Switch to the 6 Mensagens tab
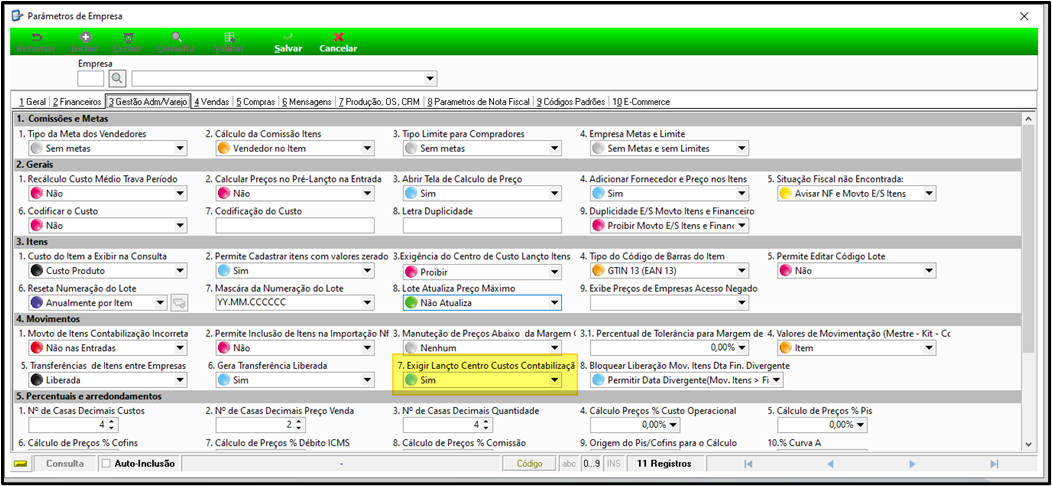The height and width of the screenshot is (486, 1052). pos(307,102)
